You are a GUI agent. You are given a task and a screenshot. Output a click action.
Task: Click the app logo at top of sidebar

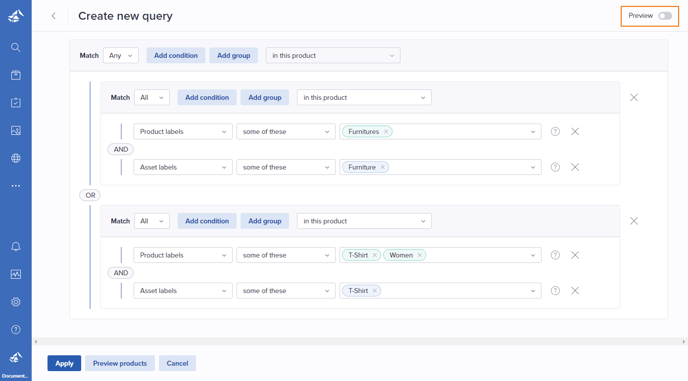pos(16,16)
